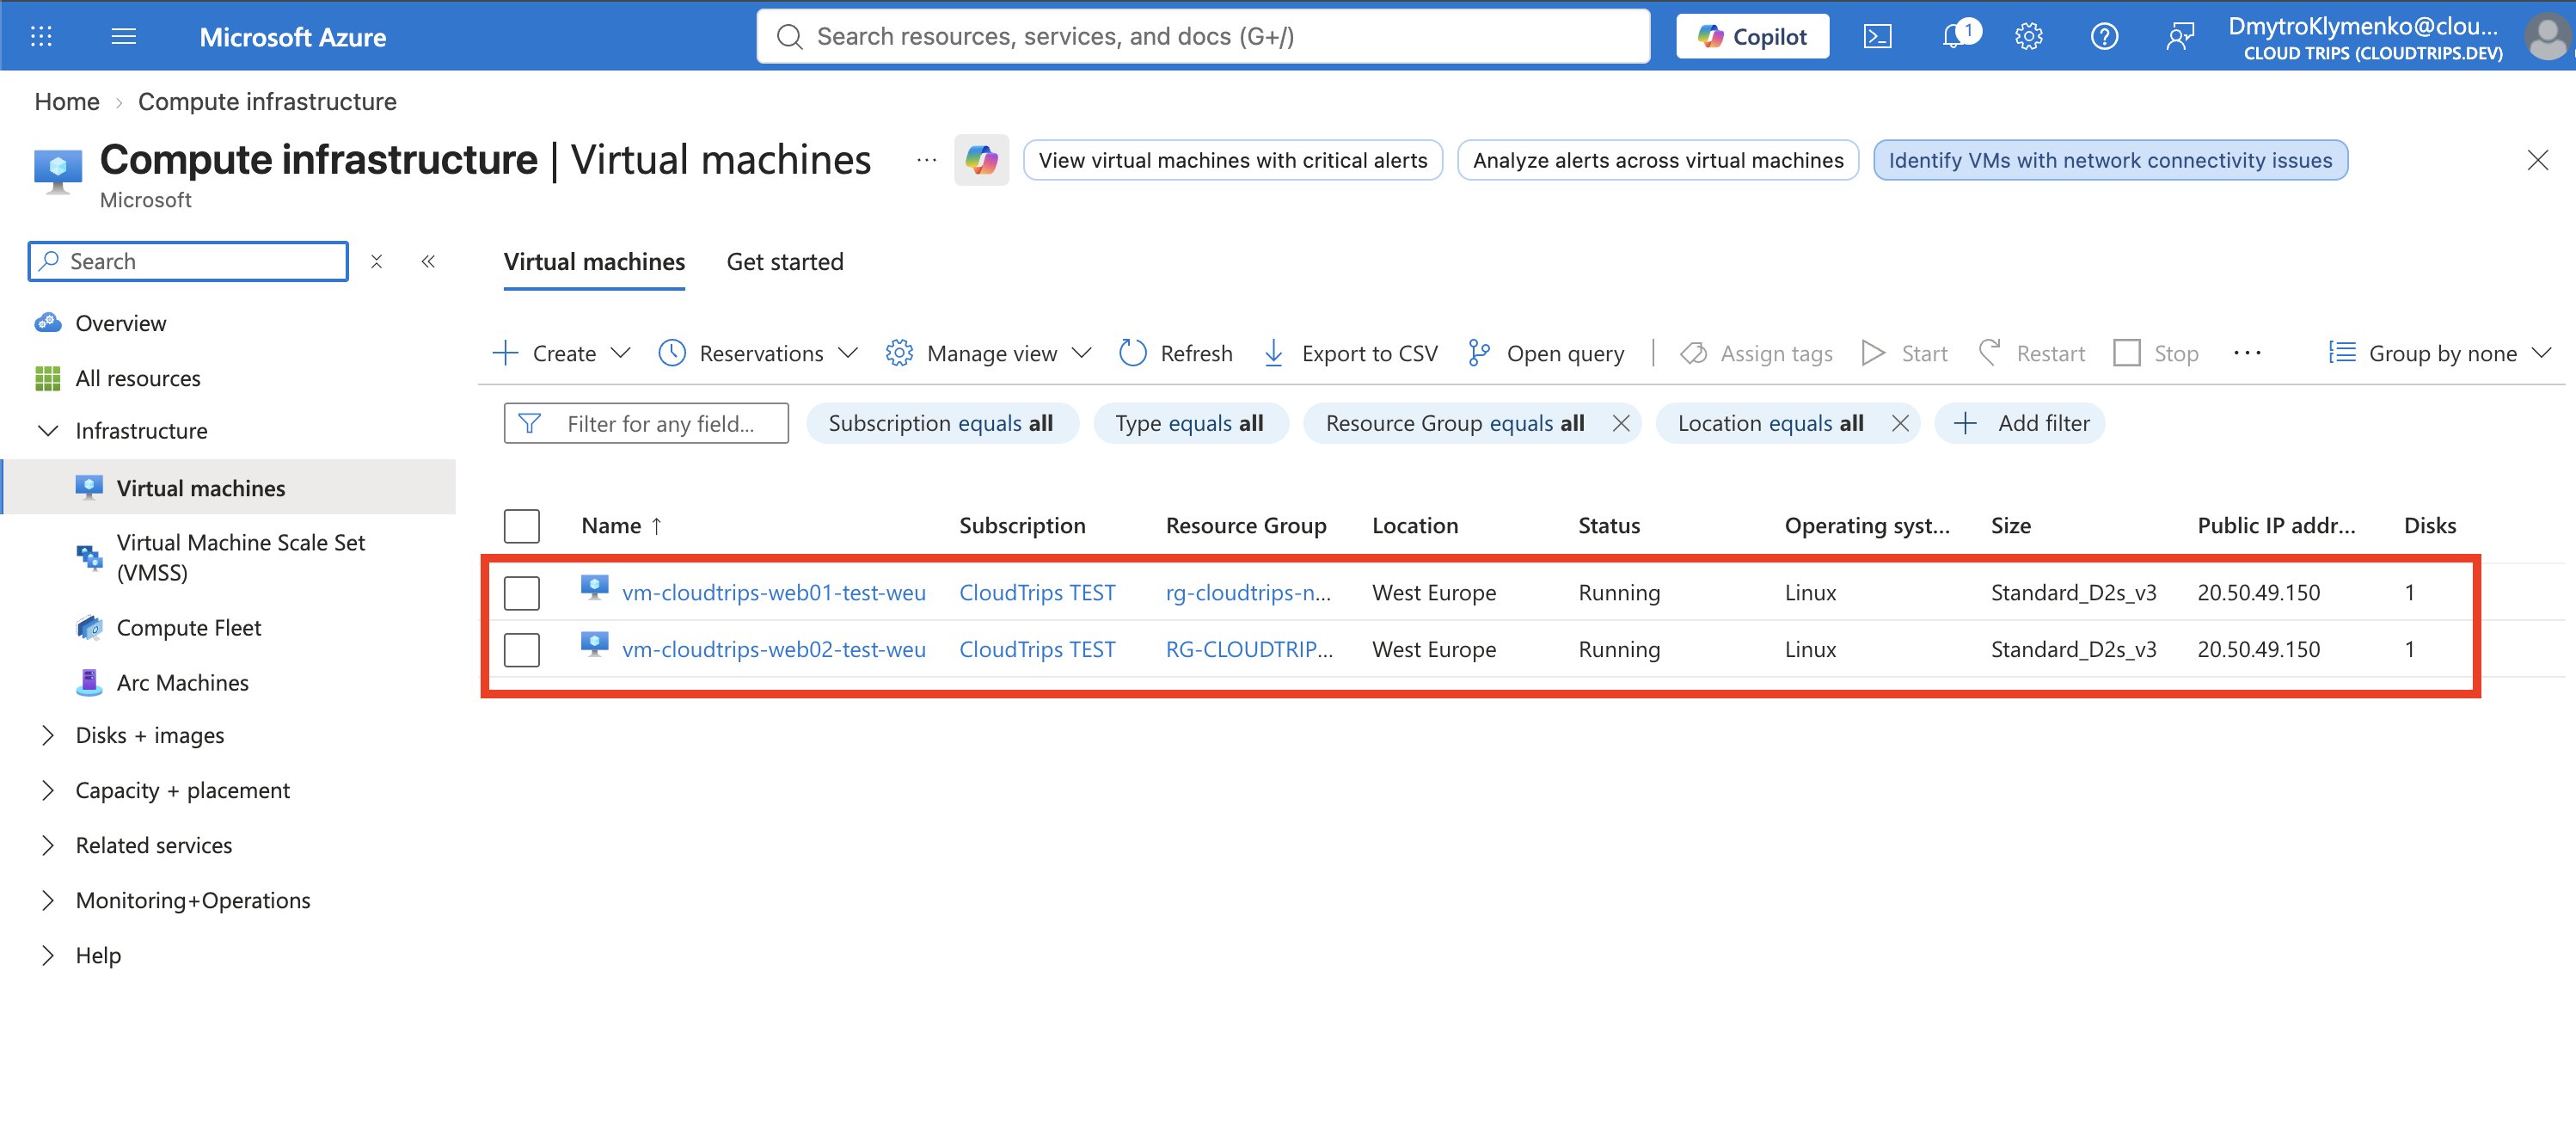The height and width of the screenshot is (1137, 2576).
Task: Click the Open query toolbar item
Action: coord(1546,353)
